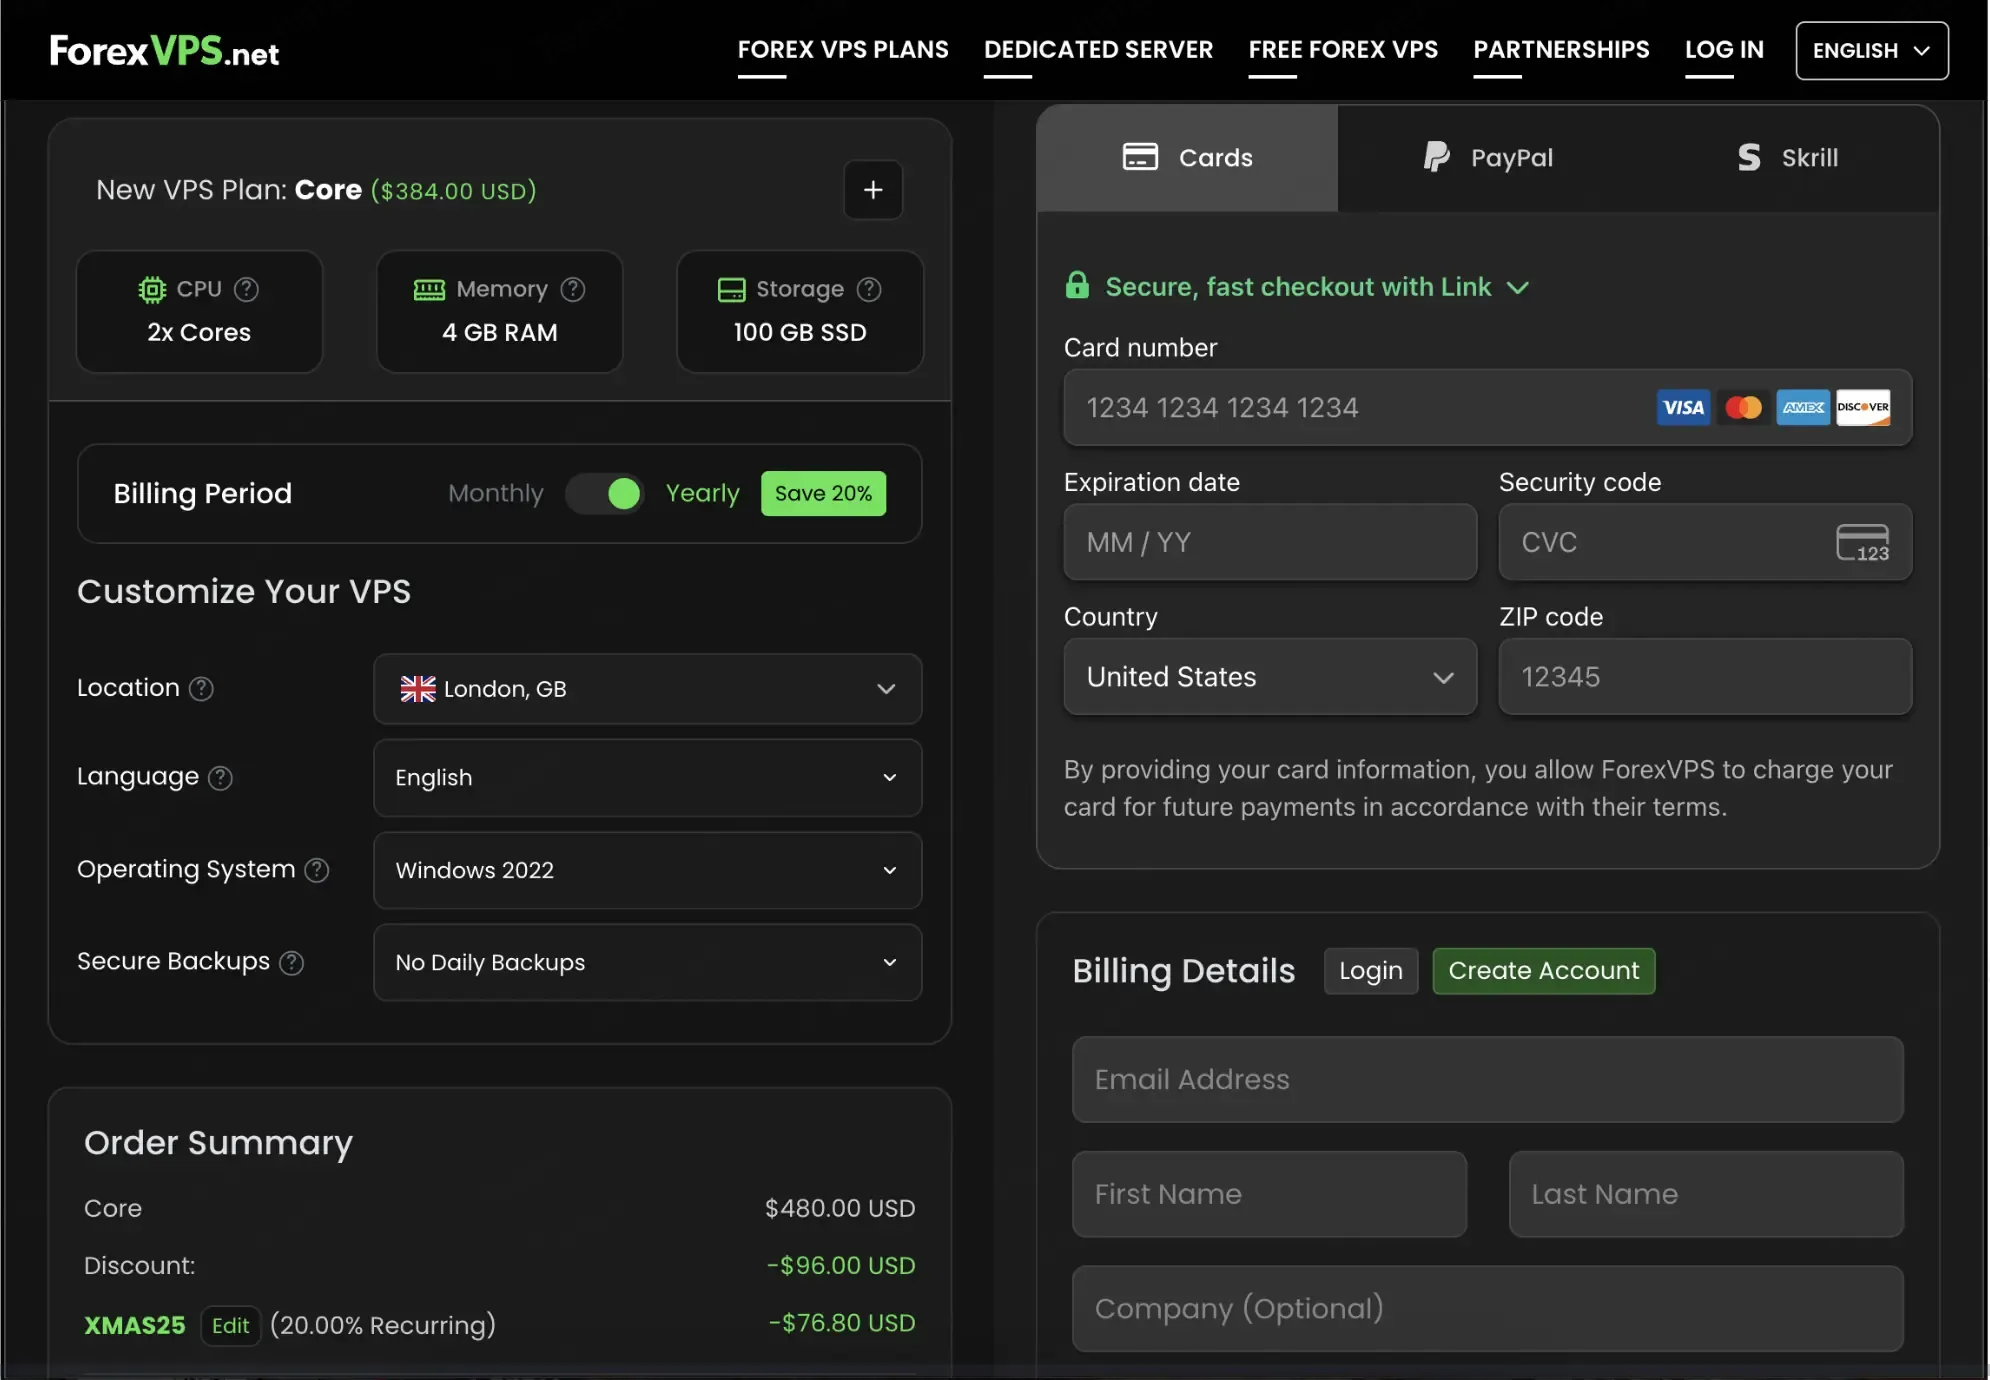The width and height of the screenshot is (1990, 1380).
Task: Focus the ZIP code field
Action: (1705, 677)
